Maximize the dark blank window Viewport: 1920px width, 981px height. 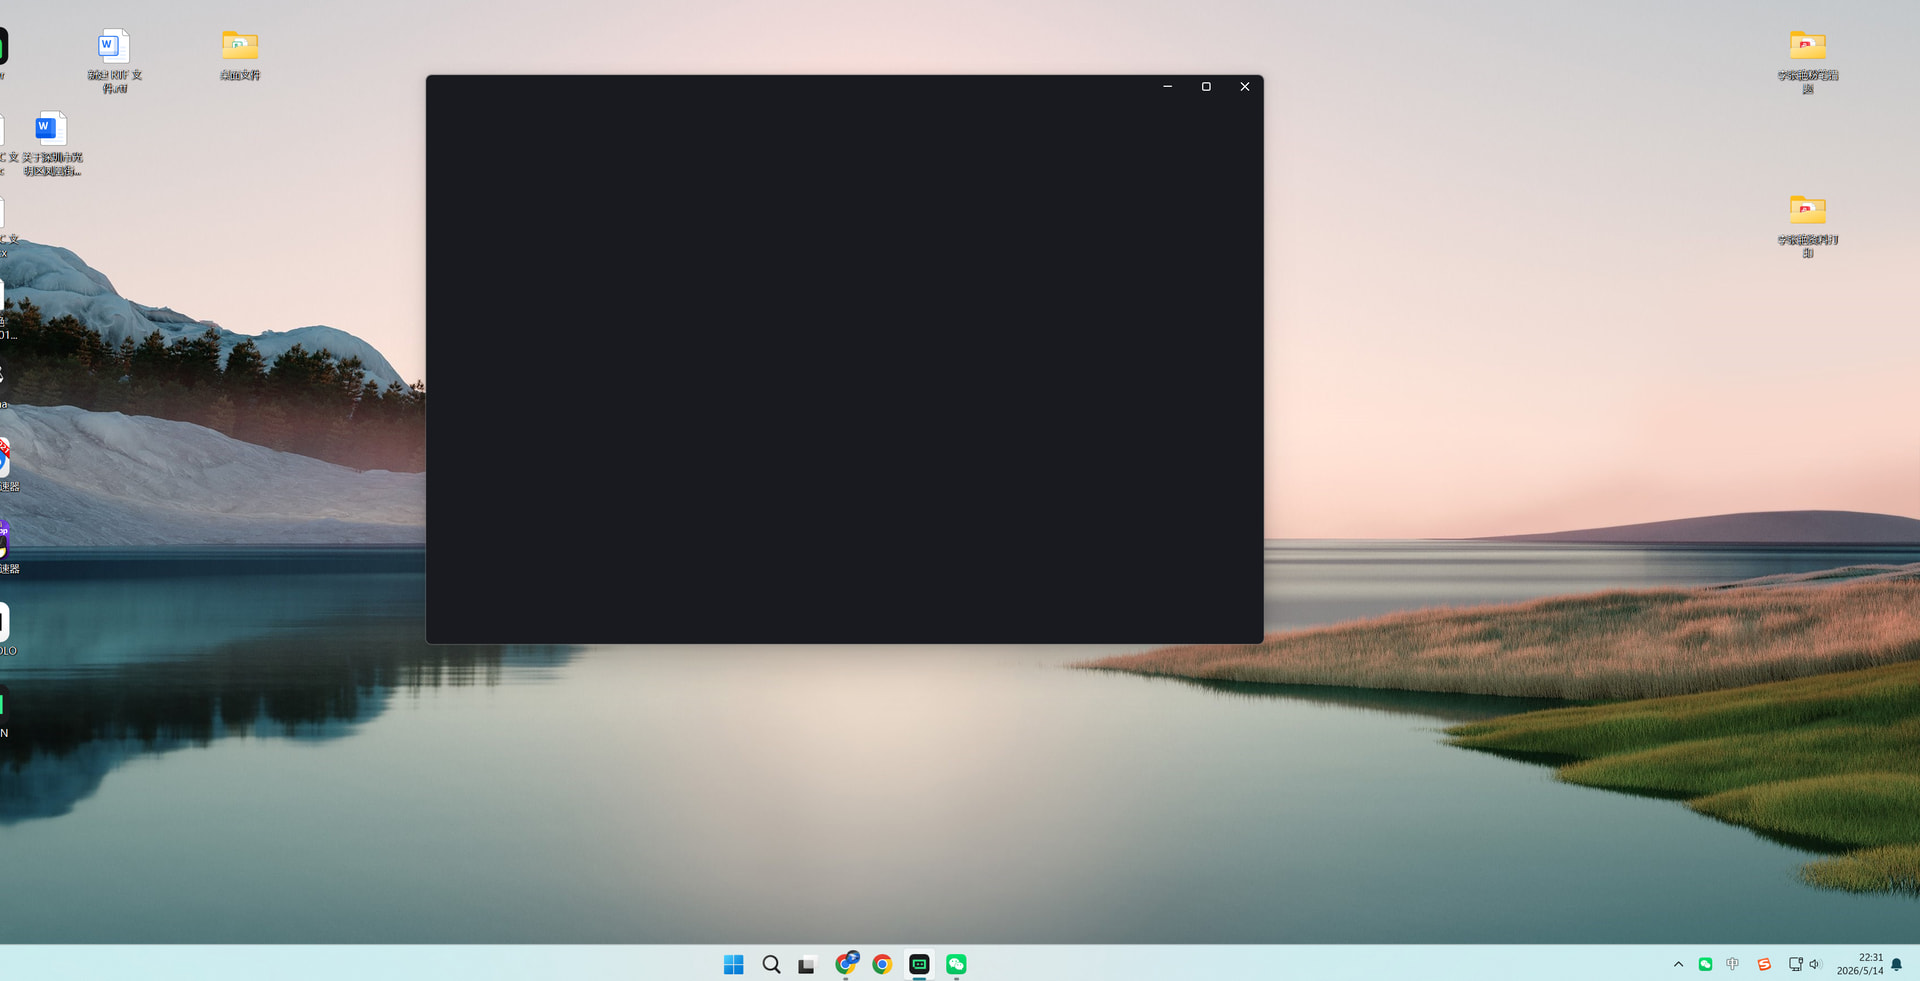1206,87
